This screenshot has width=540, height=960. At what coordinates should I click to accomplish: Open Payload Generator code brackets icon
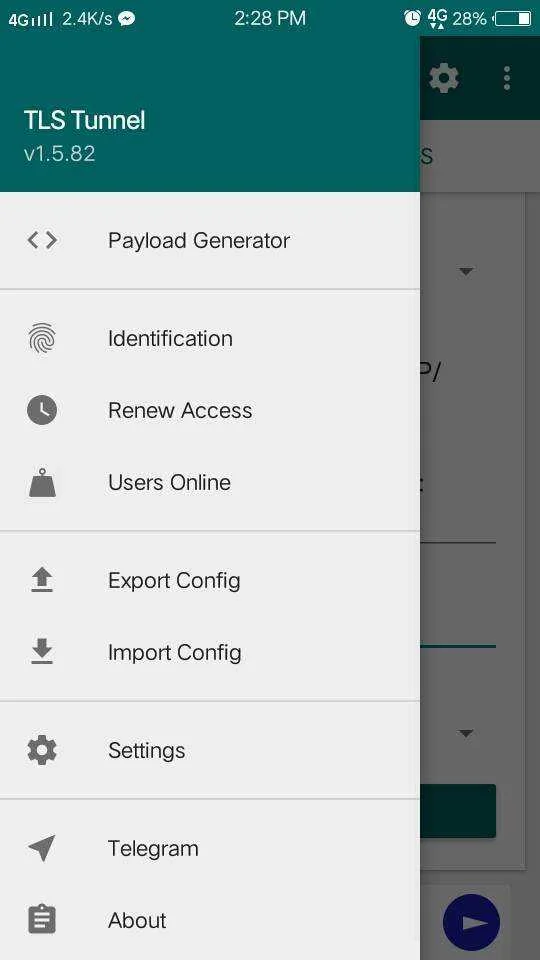coord(42,240)
